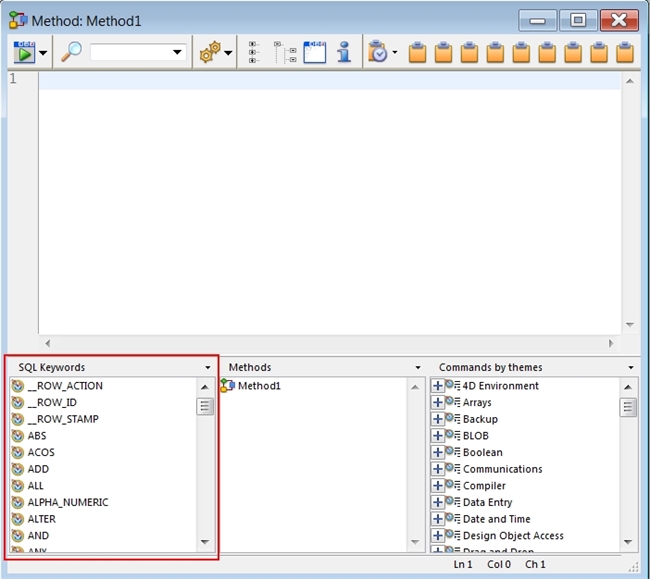Select the ALPHA_NUMERIC SQL keyword
650x579 pixels.
pos(67,502)
